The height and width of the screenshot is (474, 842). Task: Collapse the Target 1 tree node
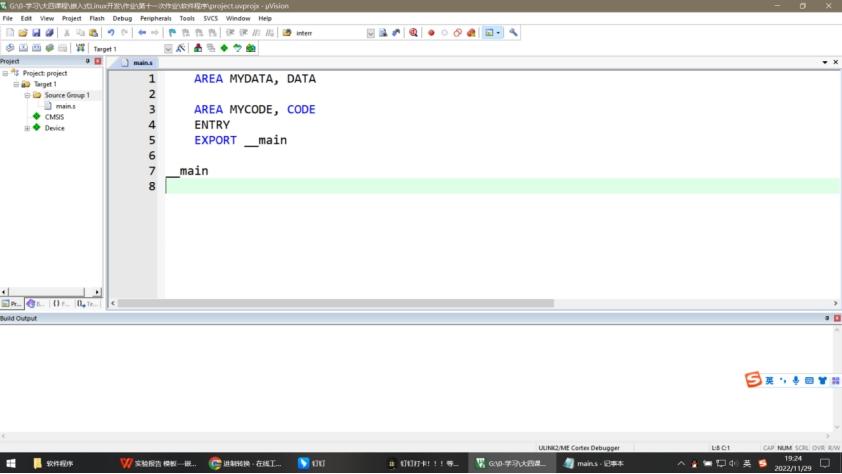coord(16,84)
